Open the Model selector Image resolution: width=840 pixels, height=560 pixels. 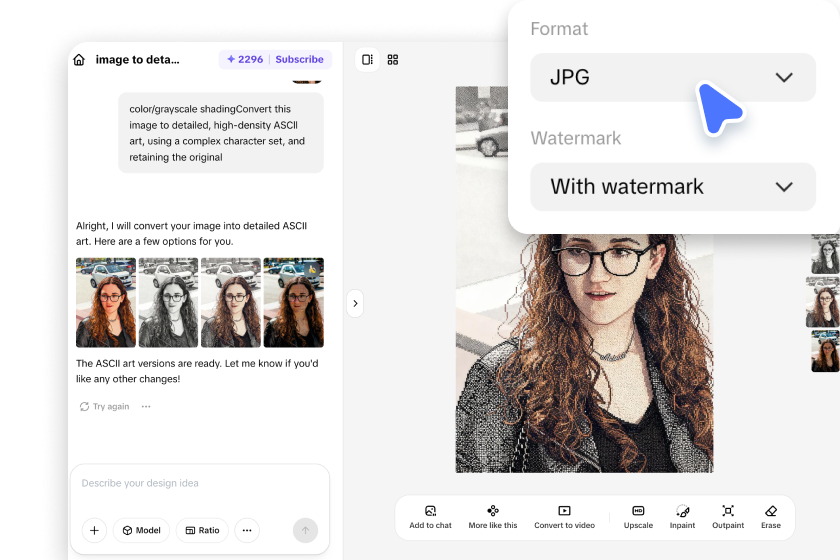coord(141,531)
